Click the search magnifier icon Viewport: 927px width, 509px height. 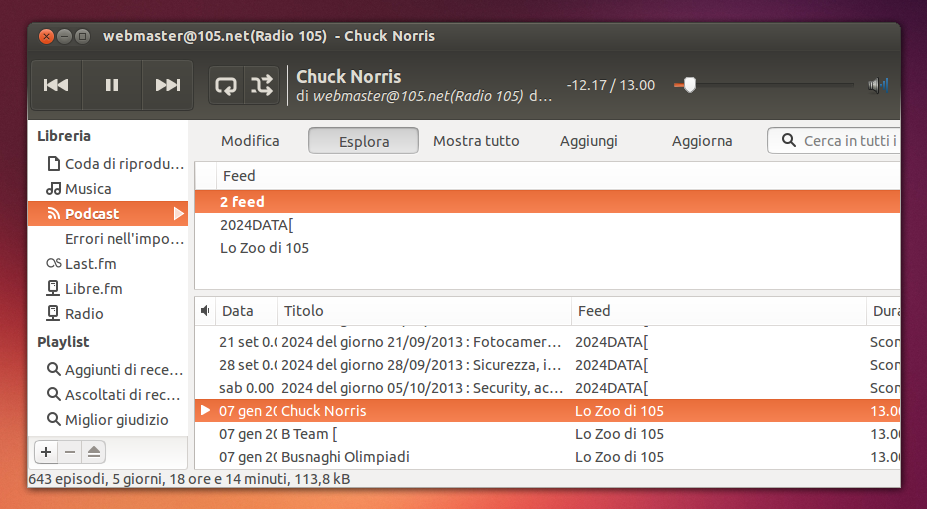pyautogui.click(x=788, y=140)
